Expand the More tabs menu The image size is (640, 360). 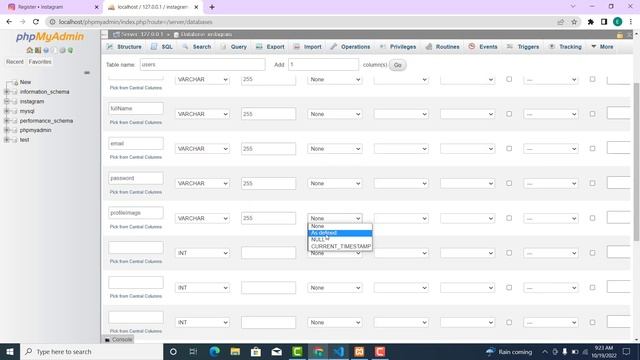602,47
